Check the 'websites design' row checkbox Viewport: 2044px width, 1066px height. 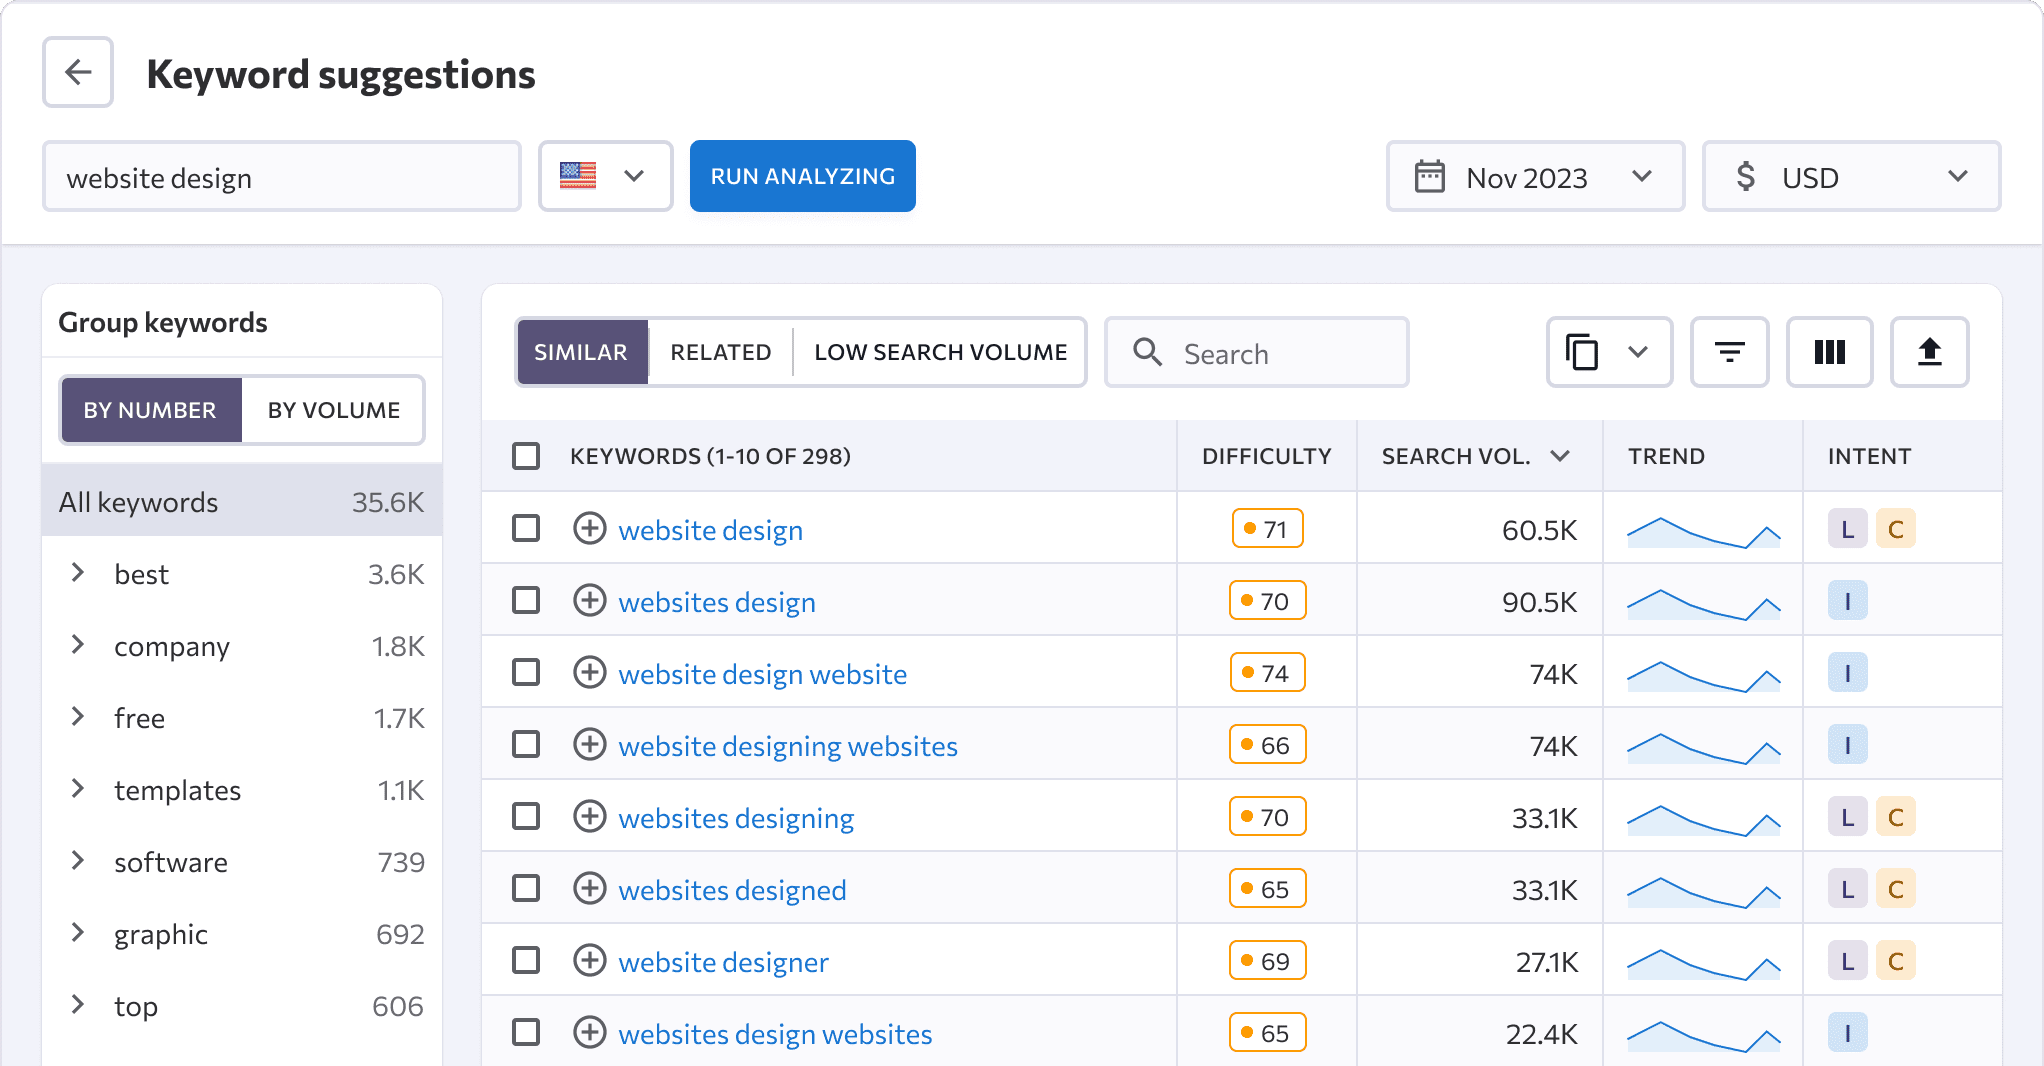coord(526,600)
